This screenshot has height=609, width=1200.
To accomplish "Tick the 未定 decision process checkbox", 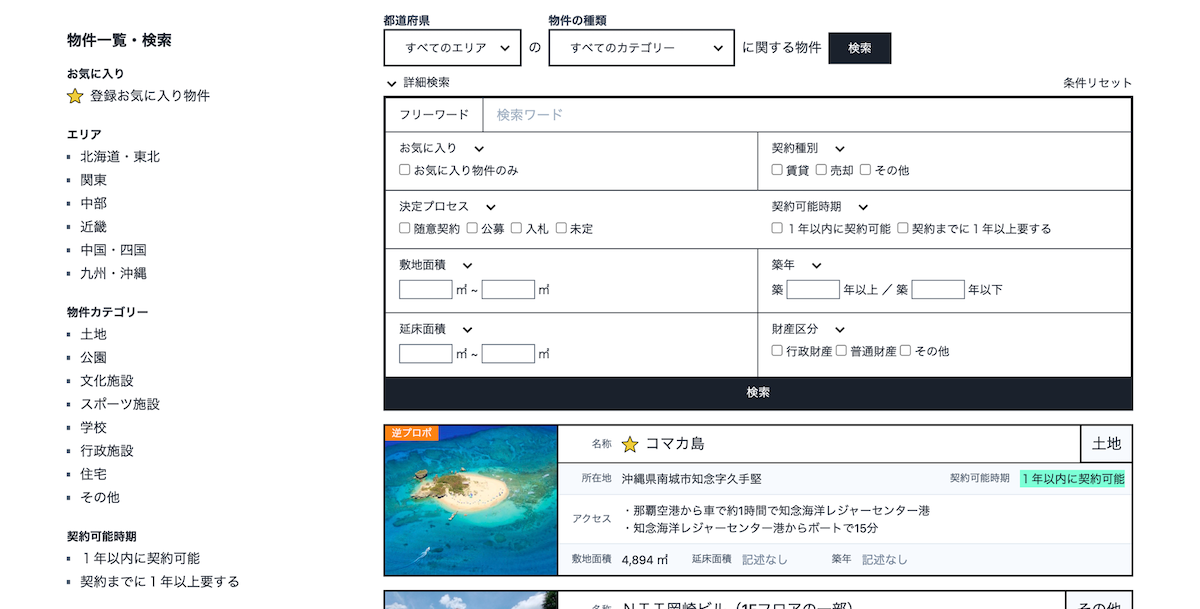I will click(561, 228).
